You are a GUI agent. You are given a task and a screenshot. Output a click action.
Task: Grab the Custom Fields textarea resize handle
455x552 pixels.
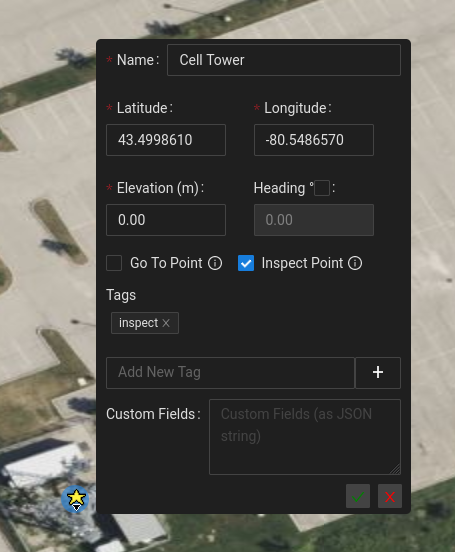pos(396,470)
